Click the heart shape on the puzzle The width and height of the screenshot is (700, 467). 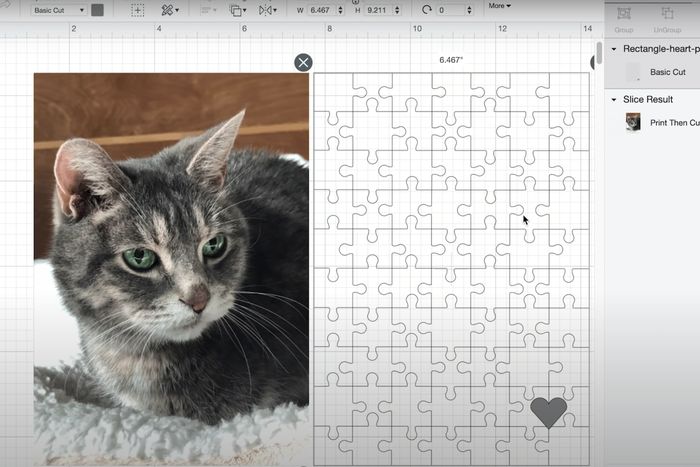pos(548,412)
